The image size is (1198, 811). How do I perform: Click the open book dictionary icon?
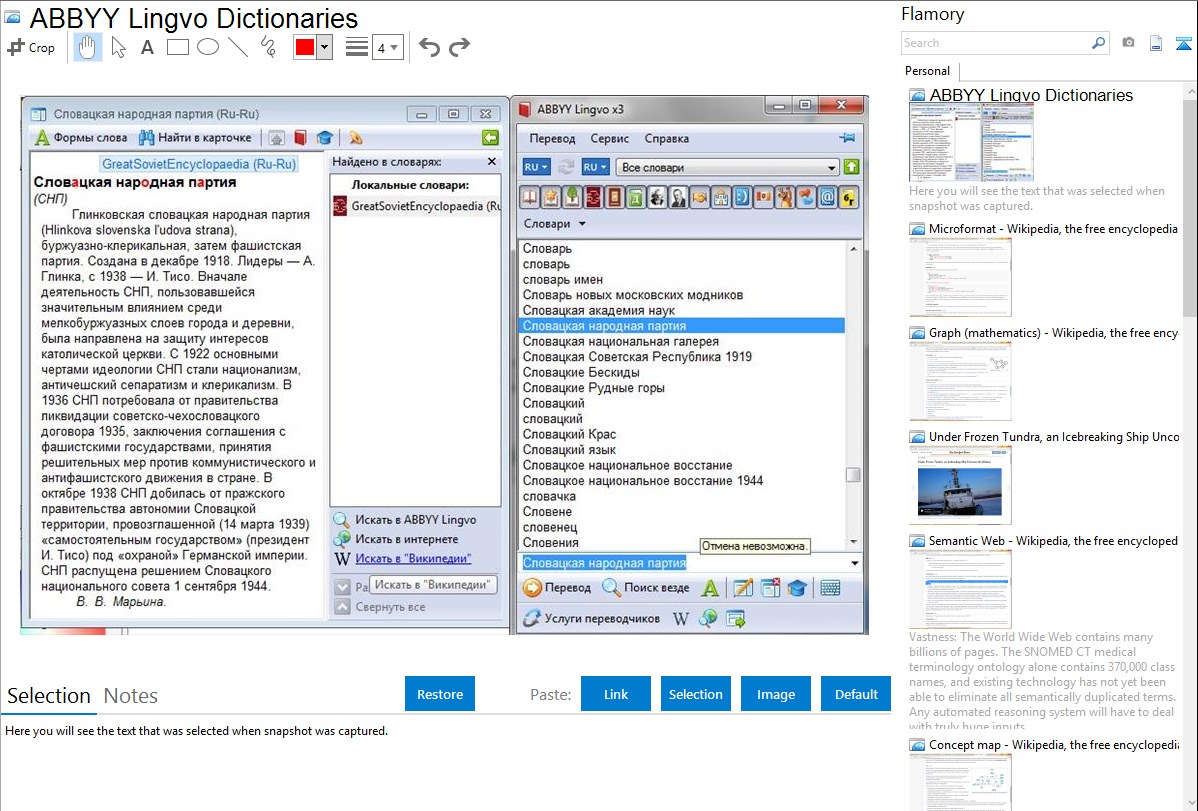click(529, 198)
